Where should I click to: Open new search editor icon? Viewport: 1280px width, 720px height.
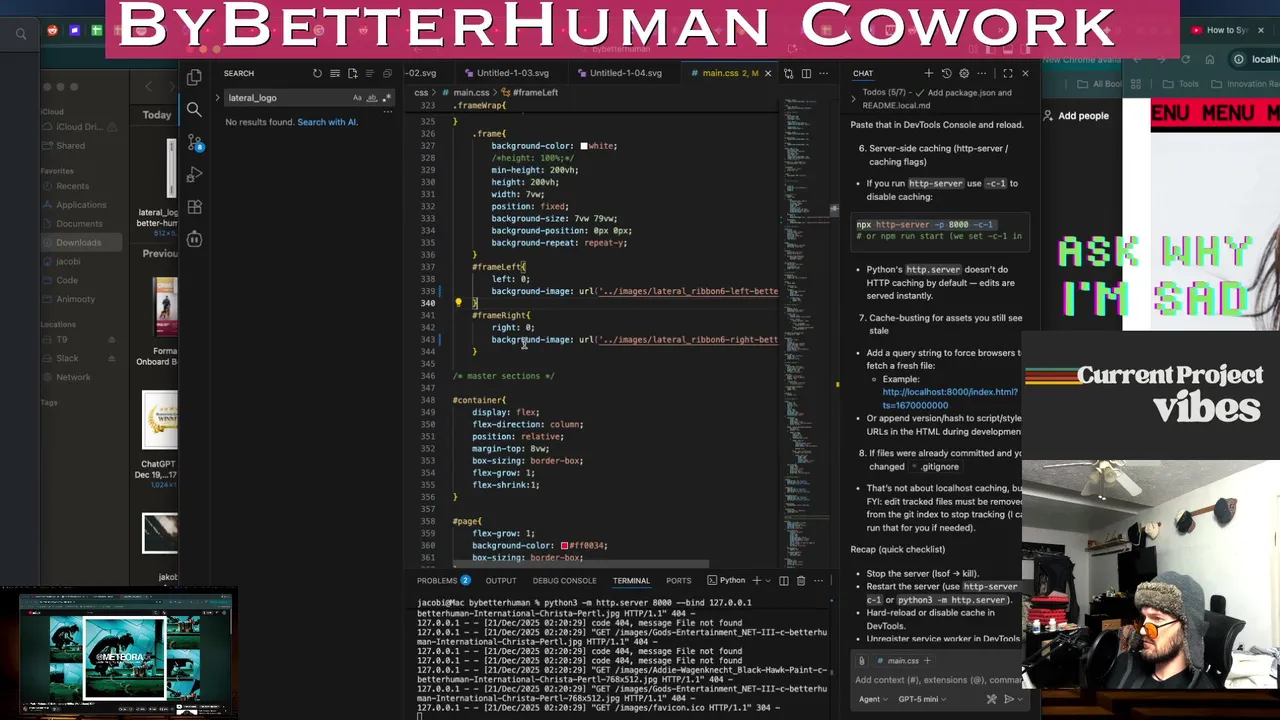tap(352, 73)
